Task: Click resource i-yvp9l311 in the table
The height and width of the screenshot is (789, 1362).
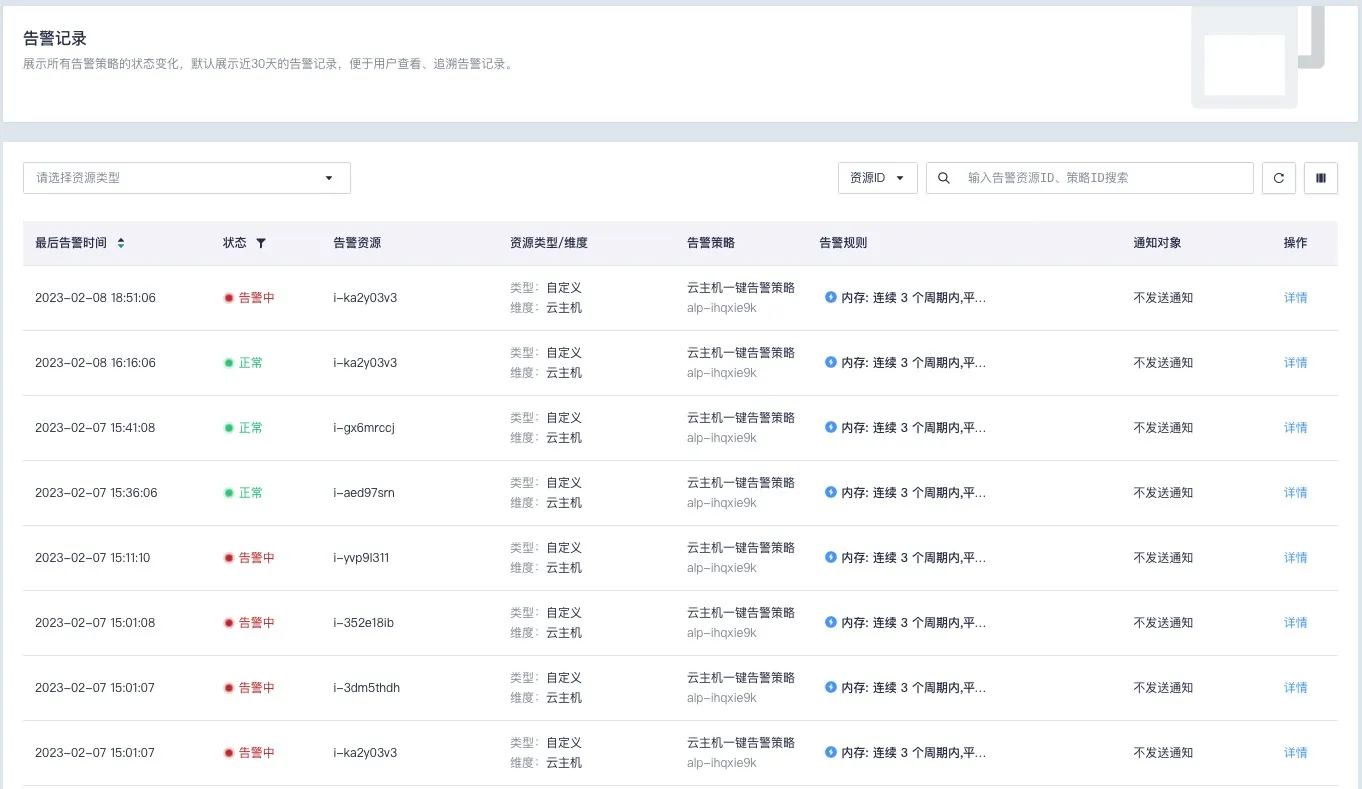Action: coord(361,558)
